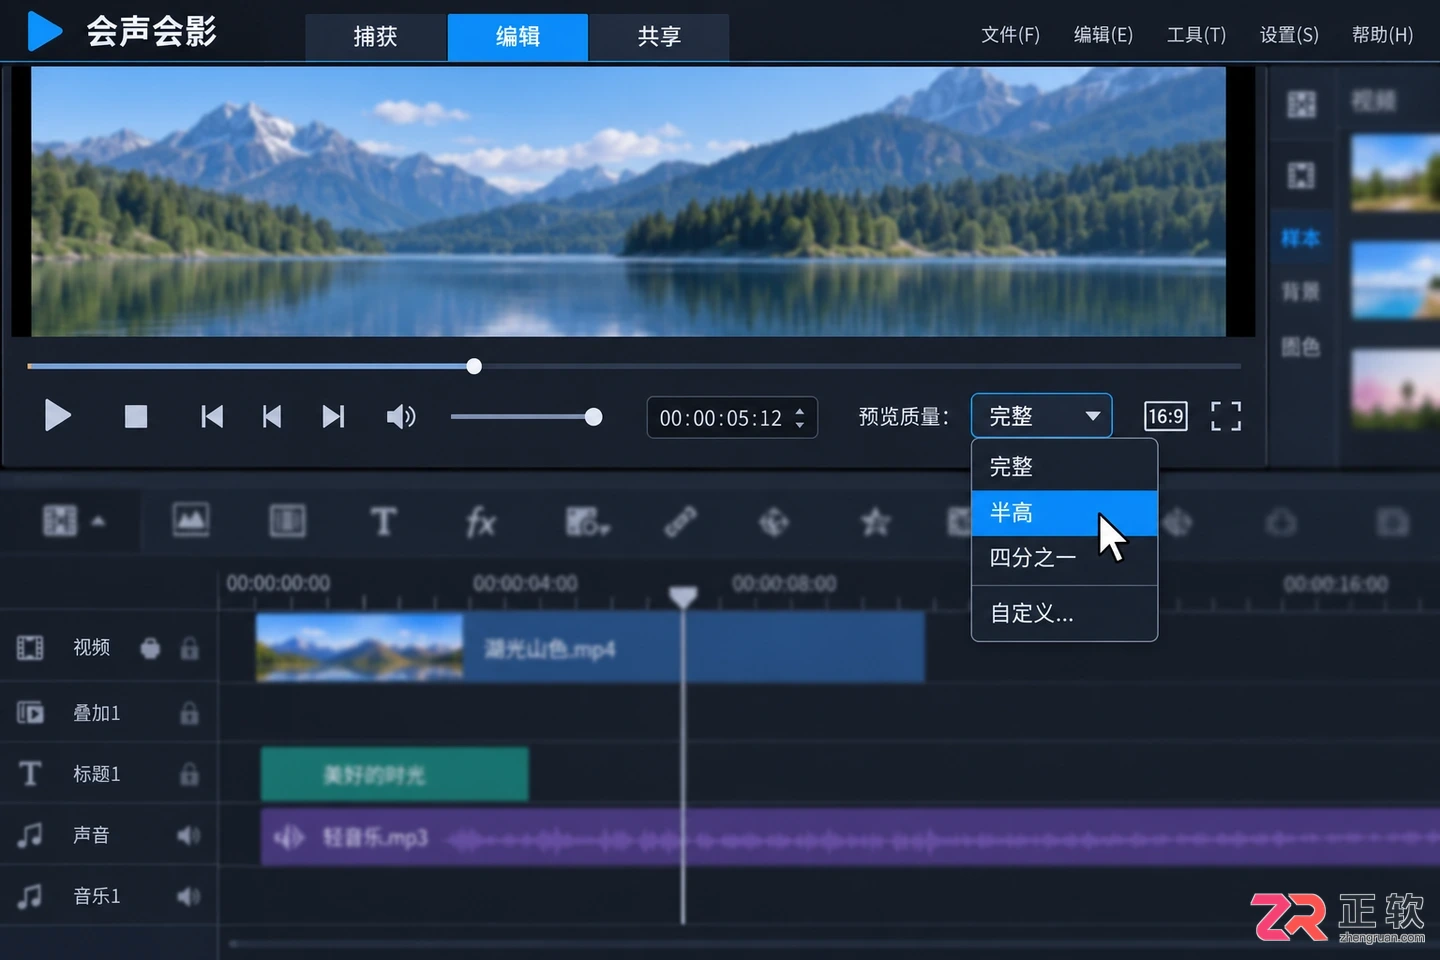This screenshot has width=1440, height=960.
Task: Toggle fullscreen preview
Action: pos(1226,416)
